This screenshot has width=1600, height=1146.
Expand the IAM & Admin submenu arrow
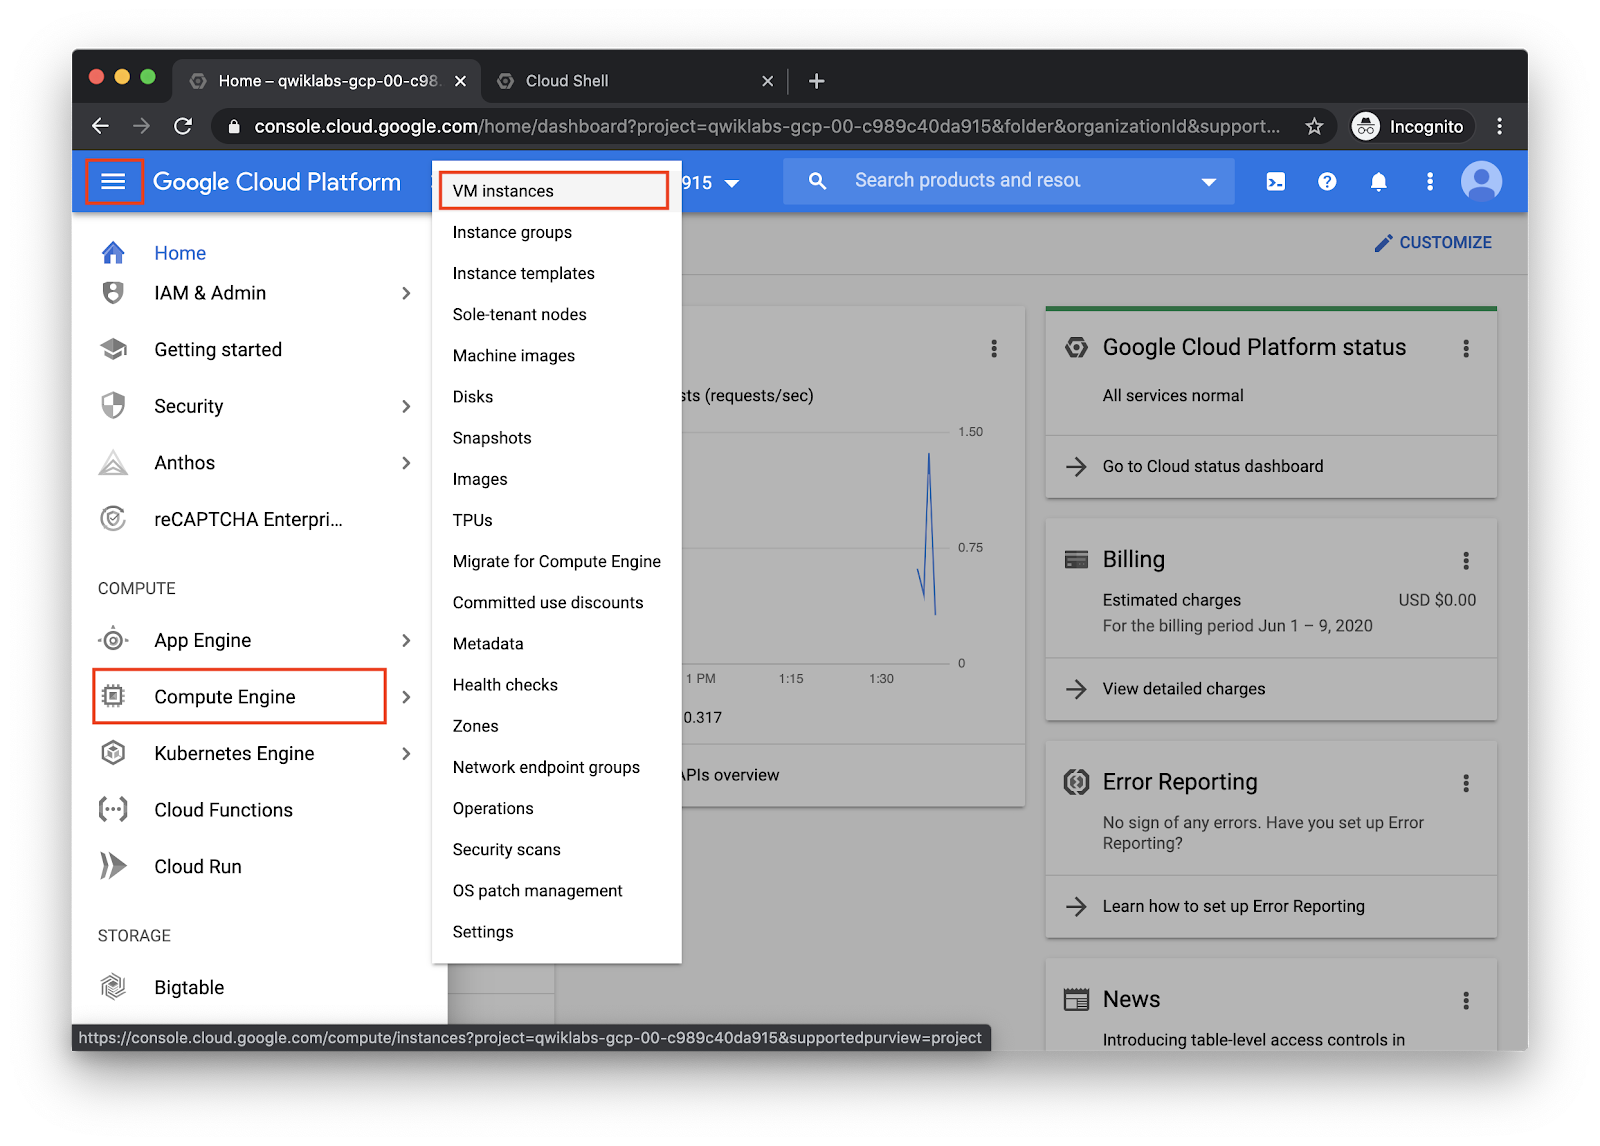(x=406, y=293)
